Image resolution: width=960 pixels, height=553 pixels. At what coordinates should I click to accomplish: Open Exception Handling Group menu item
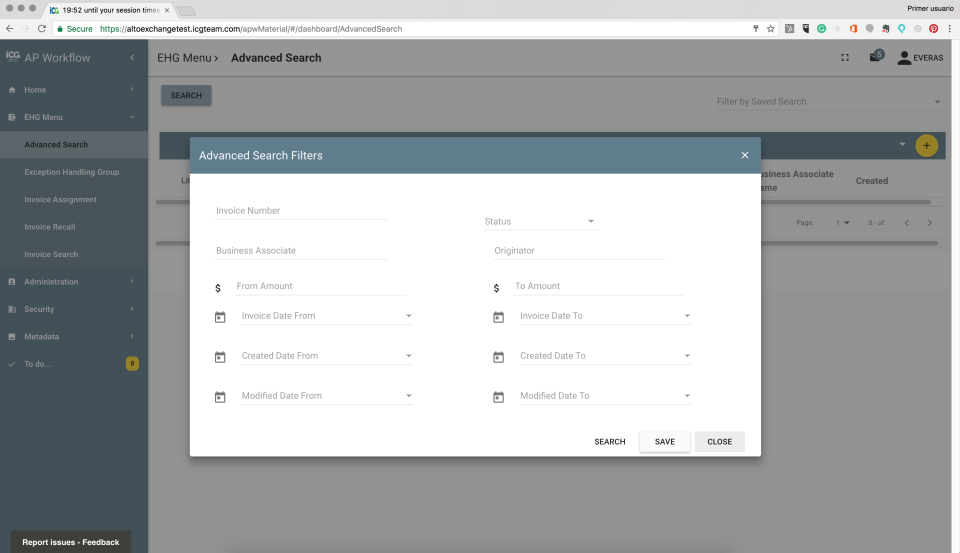[x=72, y=172]
